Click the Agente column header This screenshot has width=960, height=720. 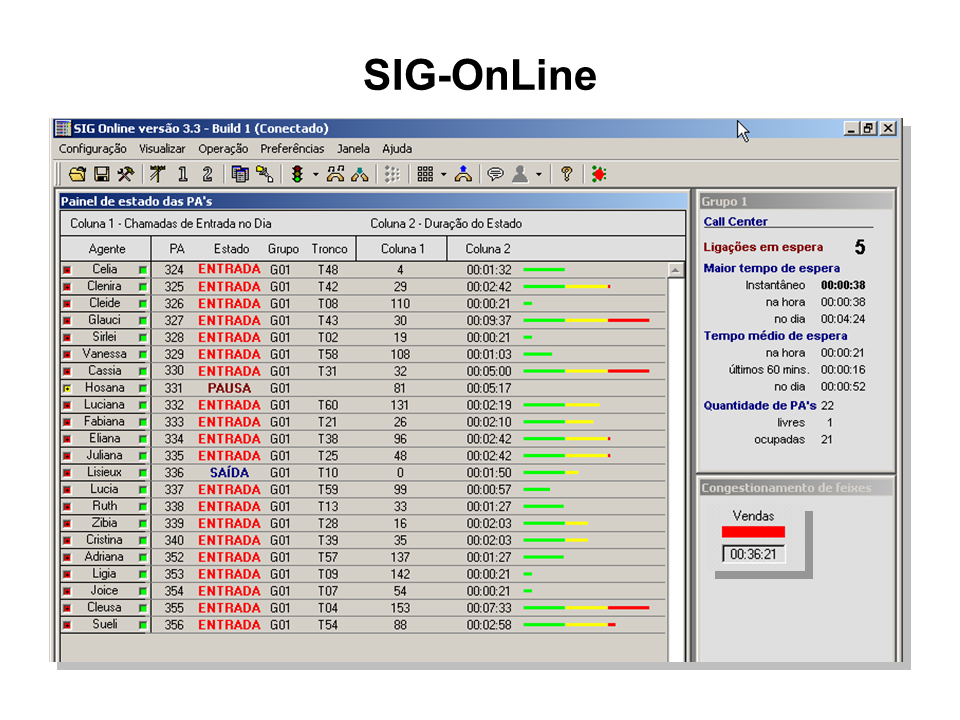[106, 249]
